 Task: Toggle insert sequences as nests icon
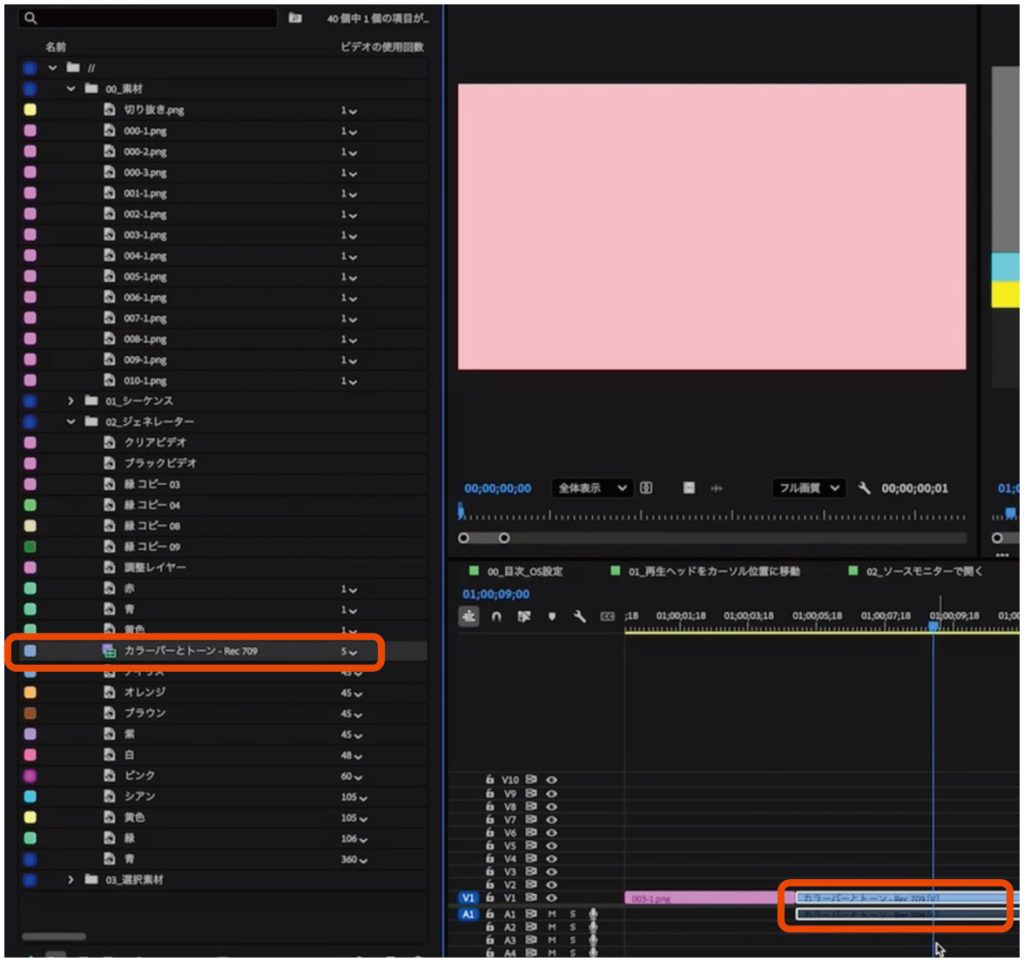coord(470,617)
